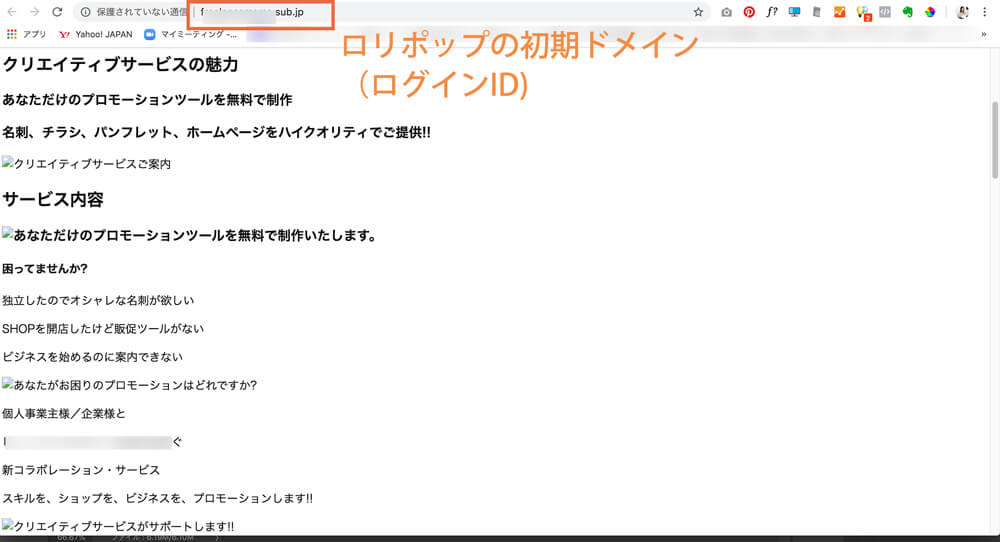This screenshot has height=542, width=1000.
Task: Click the クリエイティブサービスの魅力 heading
Action: point(120,64)
